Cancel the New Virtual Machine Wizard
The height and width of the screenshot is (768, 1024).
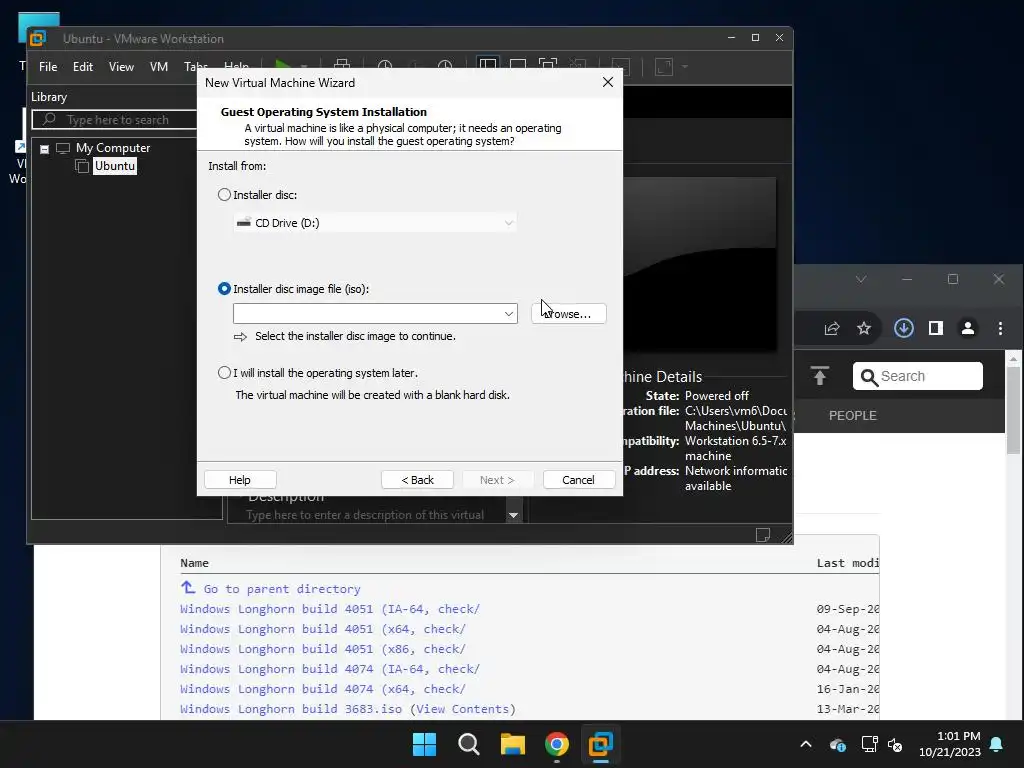click(579, 480)
